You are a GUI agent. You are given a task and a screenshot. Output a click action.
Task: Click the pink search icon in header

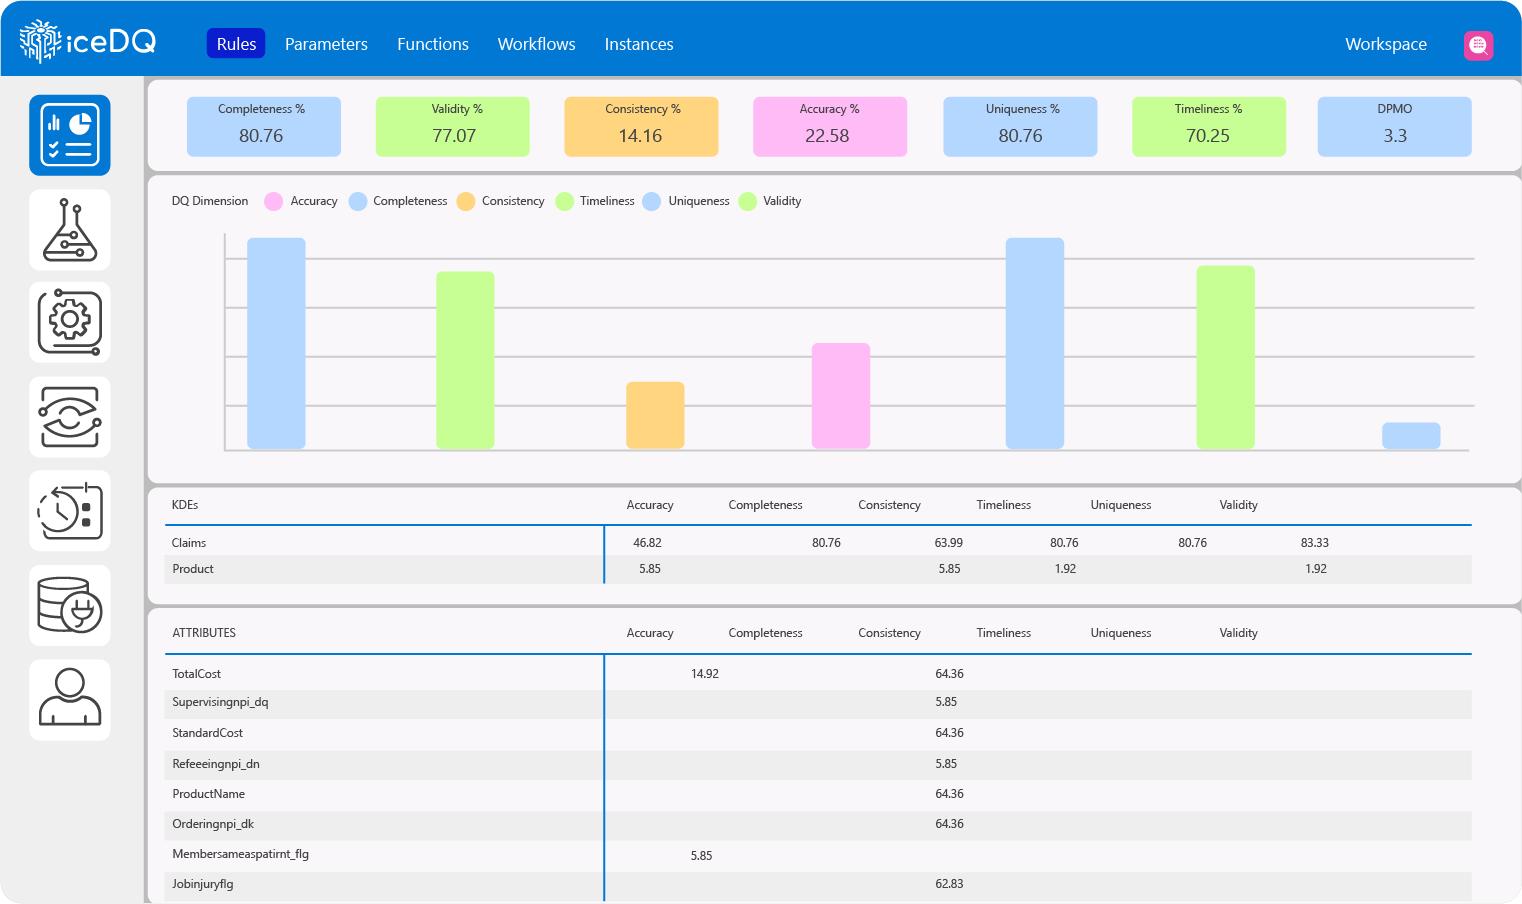[1478, 45]
